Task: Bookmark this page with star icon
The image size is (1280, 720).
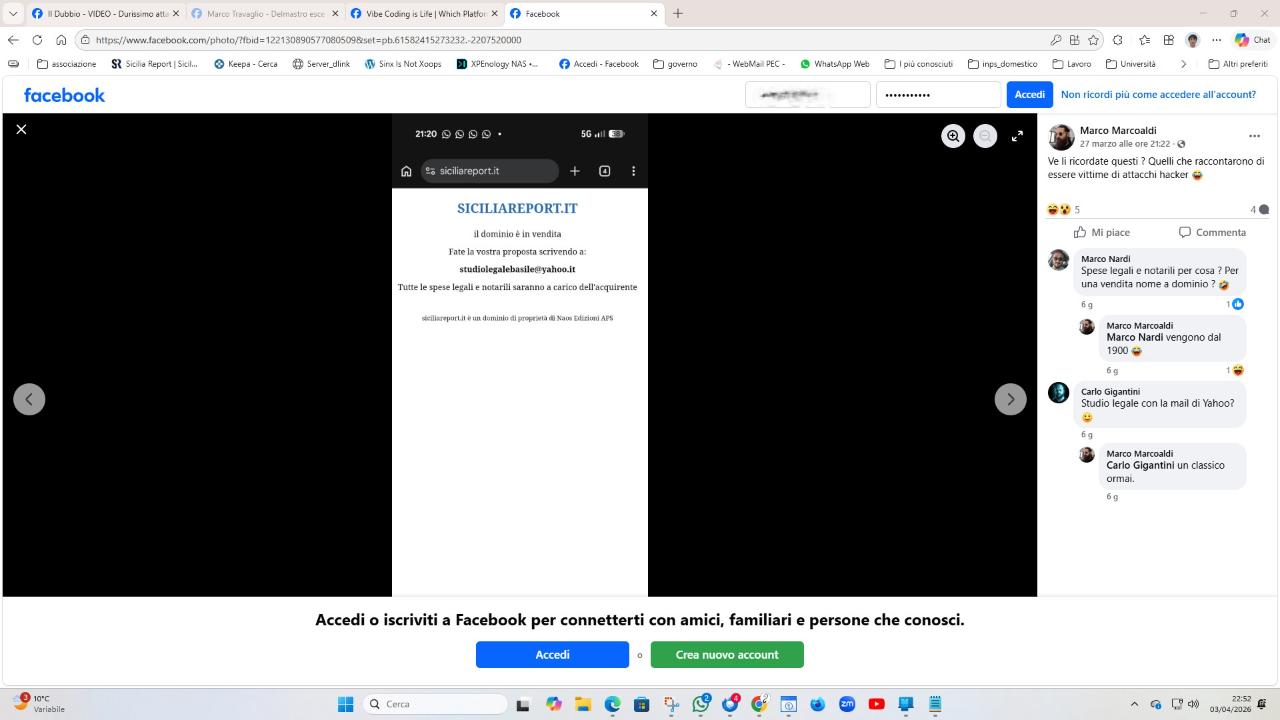Action: [x=1093, y=40]
